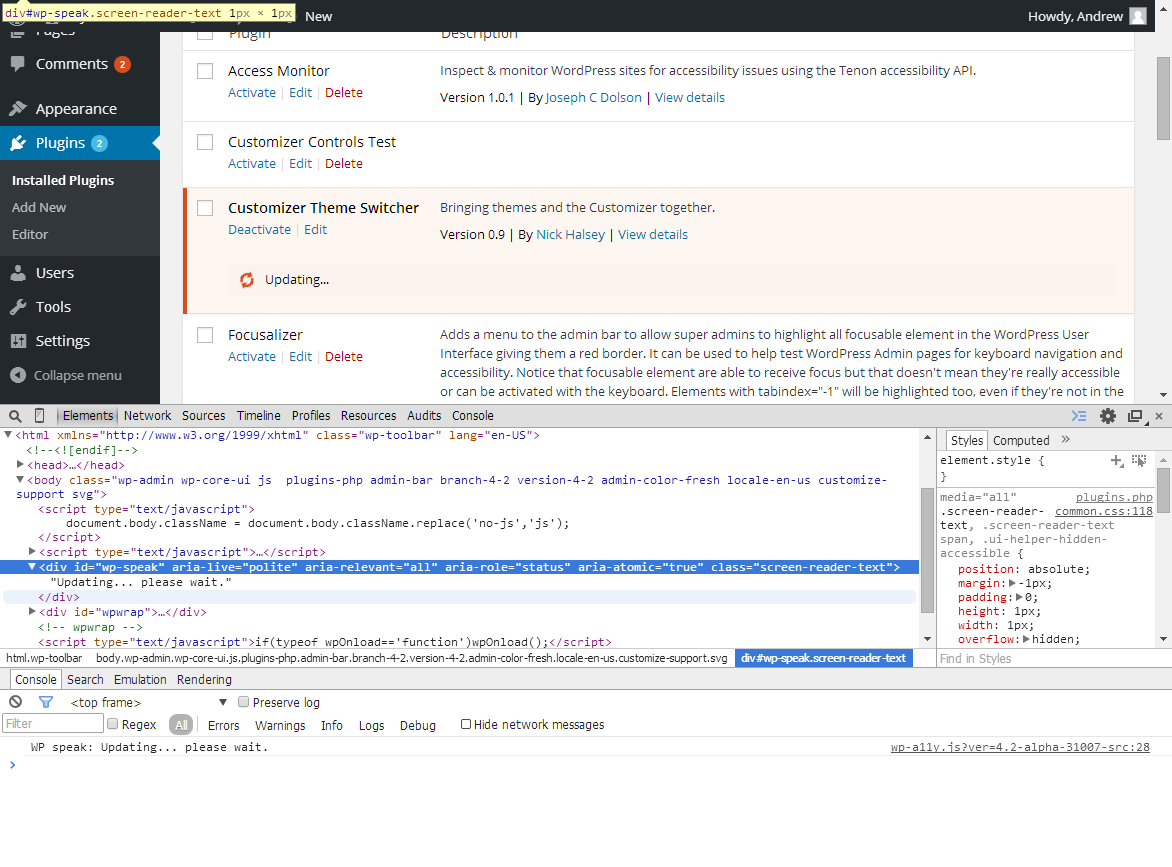Click the user avatar next to Howdy, Andrew
Image resolution: width=1172 pixels, height=867 pixels.
pos(1138,16)
